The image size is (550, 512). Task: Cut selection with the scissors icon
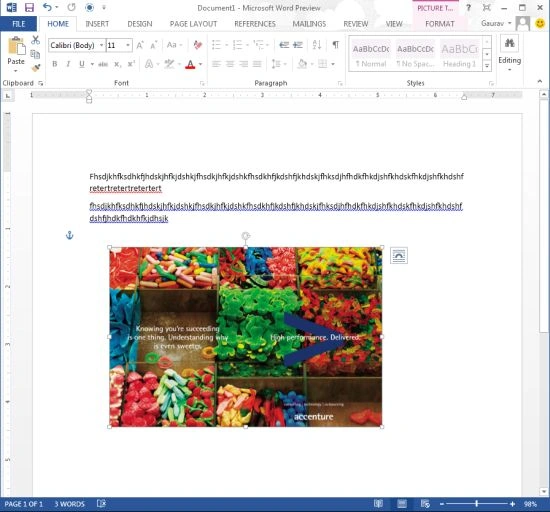(x=35, y=40)
